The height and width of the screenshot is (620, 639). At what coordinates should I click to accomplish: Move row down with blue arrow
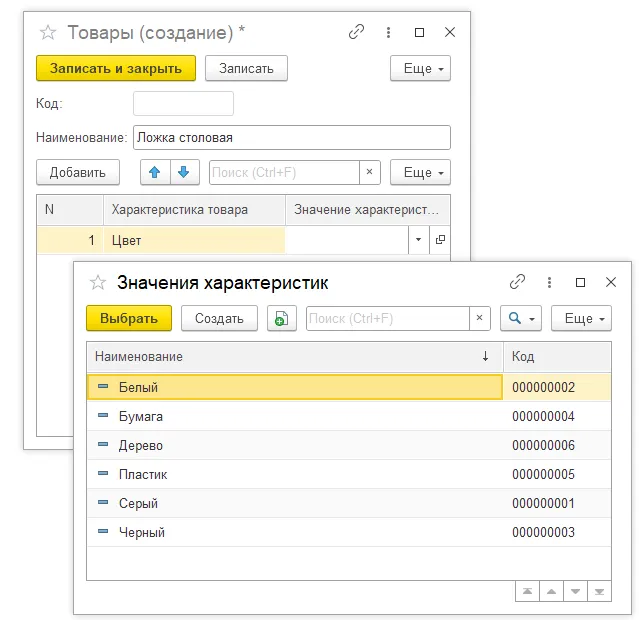tap(183, 172)
